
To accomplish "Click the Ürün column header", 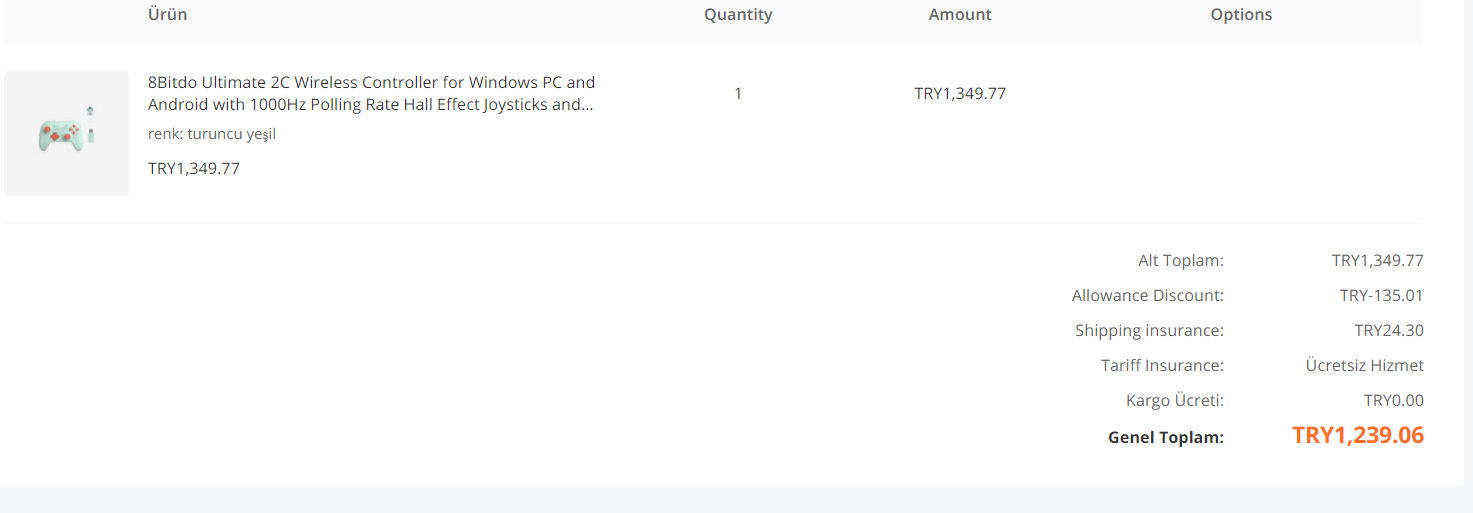I will click(x=167, y=14).
